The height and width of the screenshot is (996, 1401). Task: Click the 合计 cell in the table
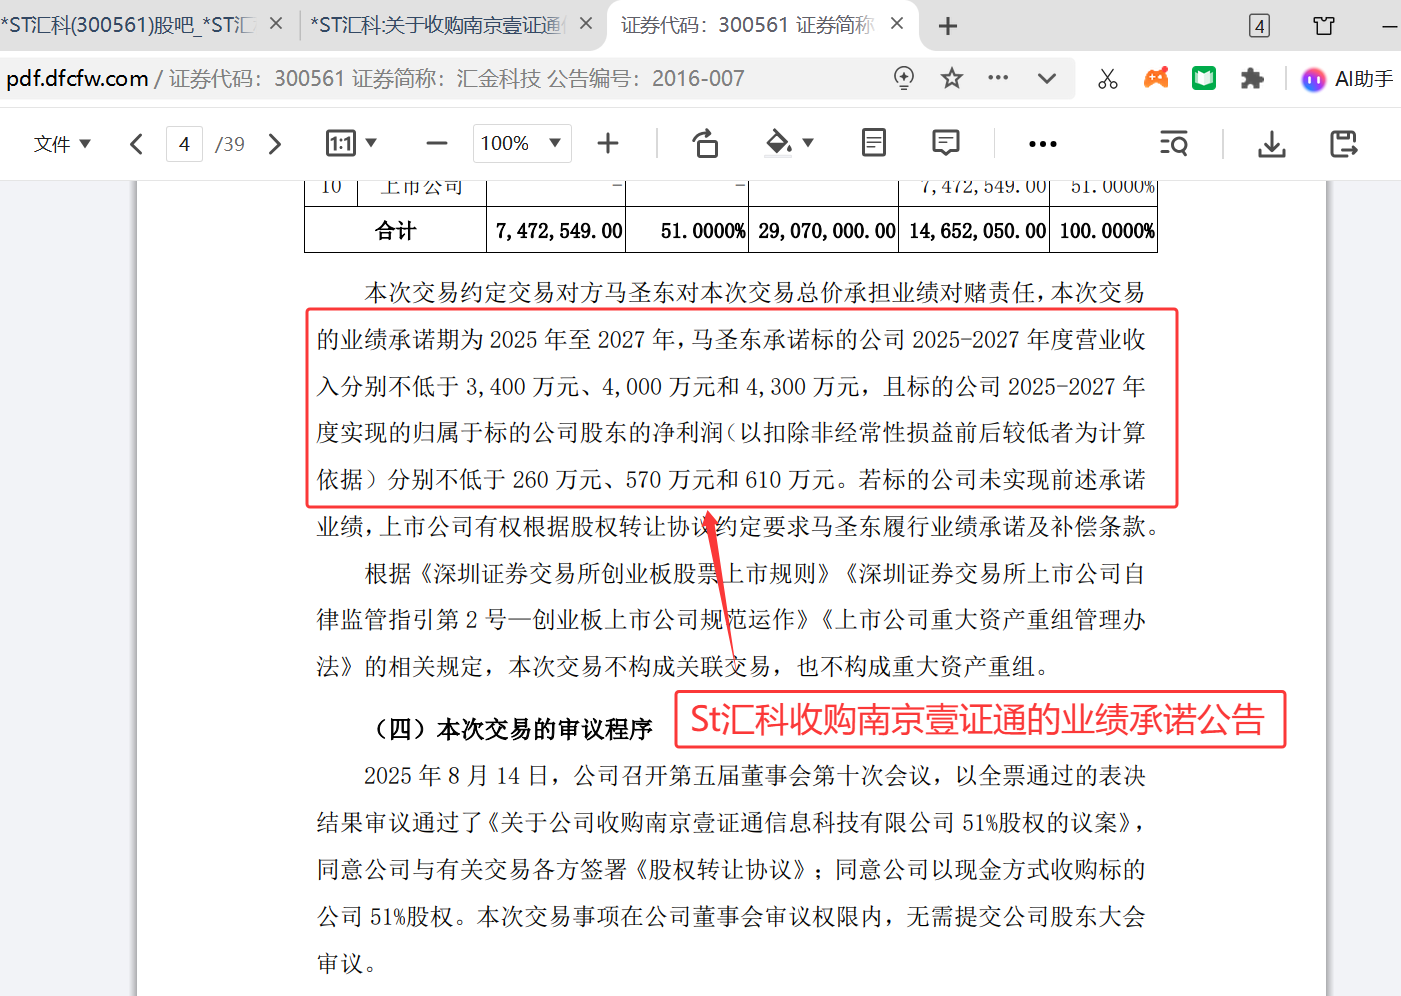(395, 230)
